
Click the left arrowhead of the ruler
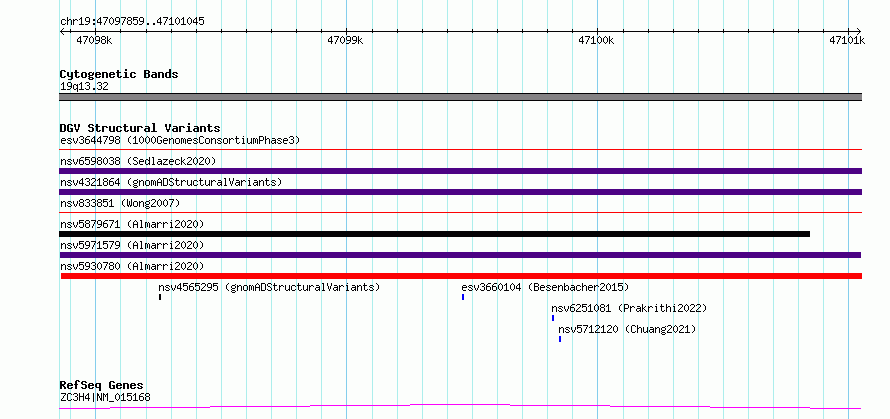tap(62, 31)
